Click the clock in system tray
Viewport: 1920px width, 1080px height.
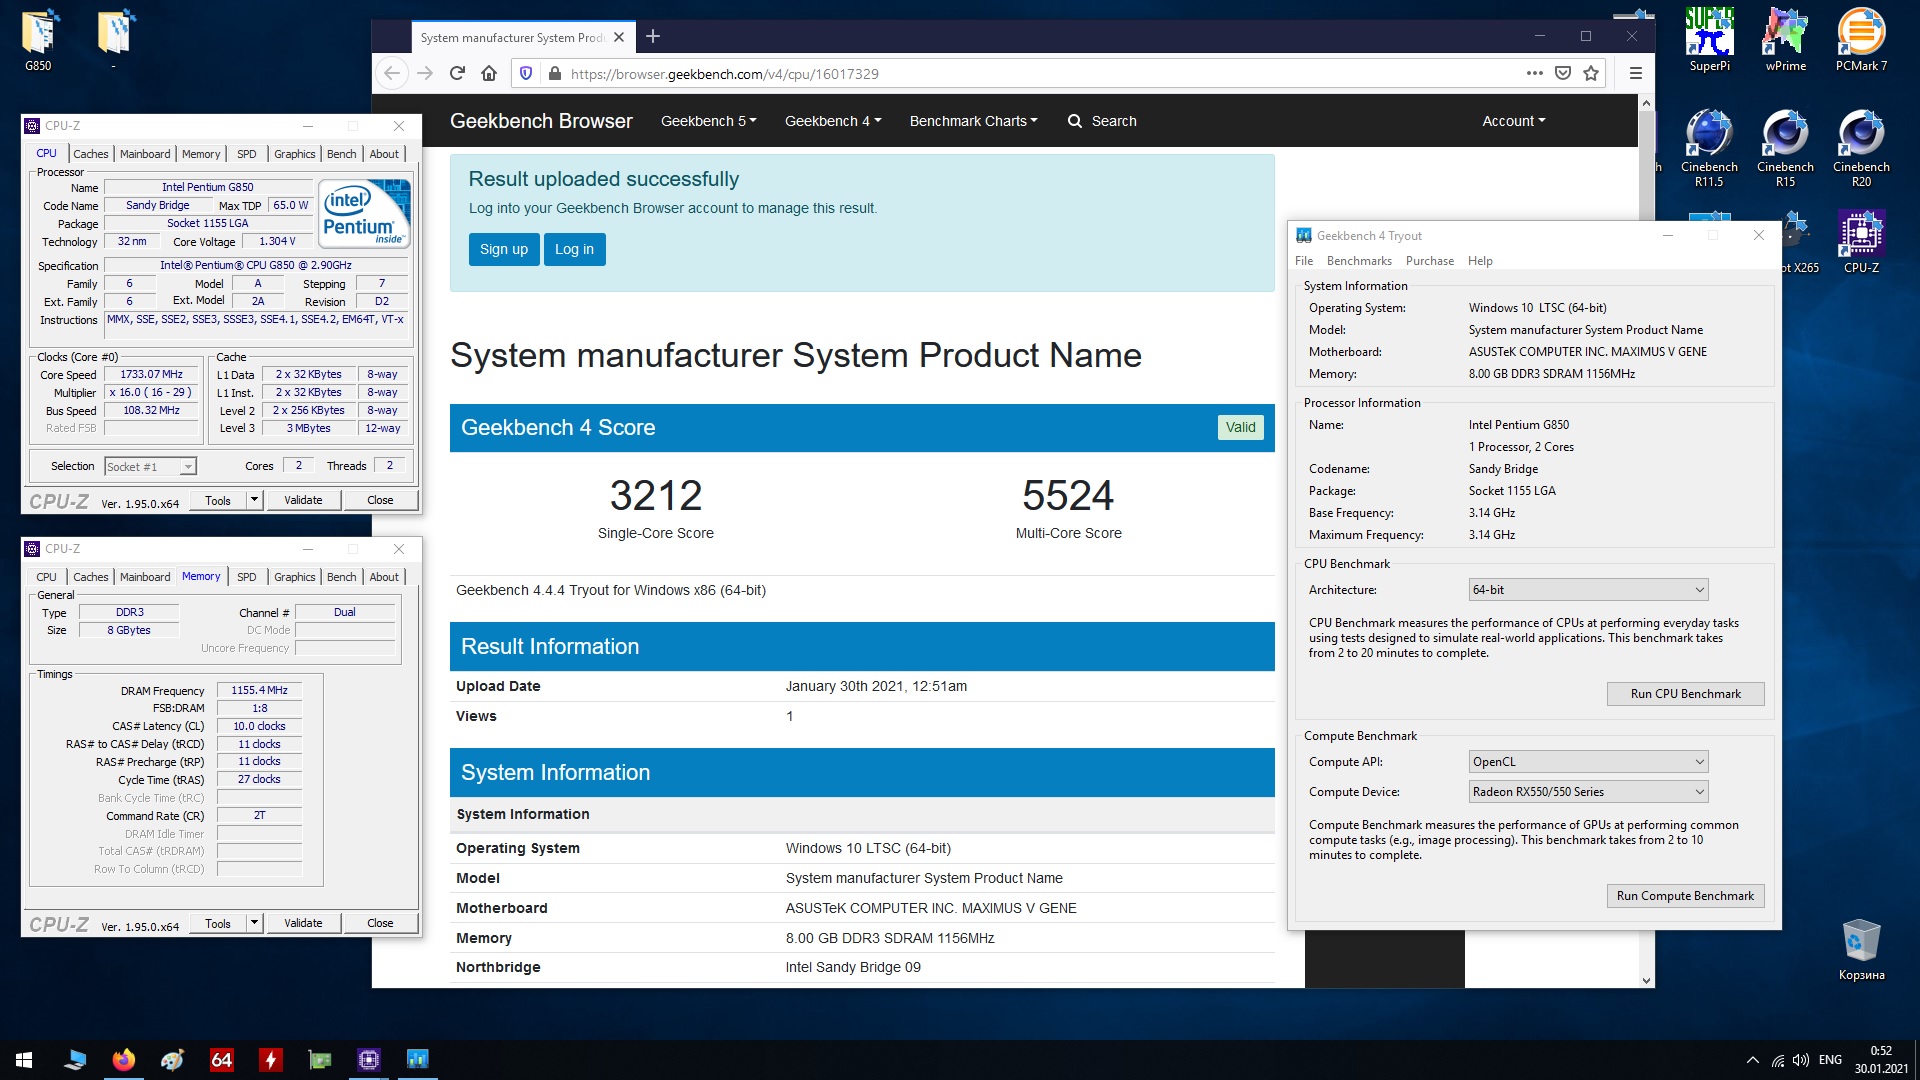tap(1881, 1060)
